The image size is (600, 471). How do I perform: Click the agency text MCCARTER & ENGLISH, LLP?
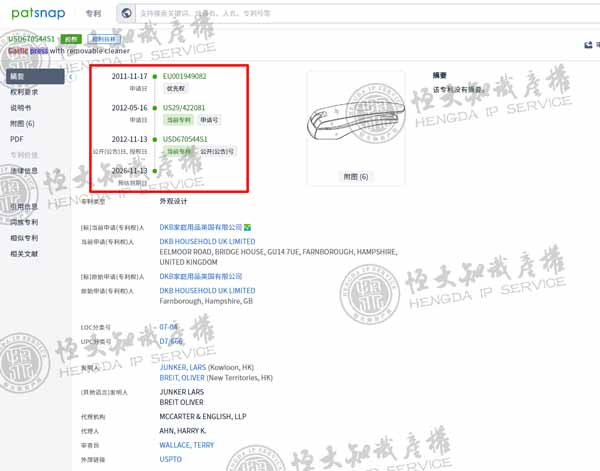pyautogui.click(x=203, y=416)
